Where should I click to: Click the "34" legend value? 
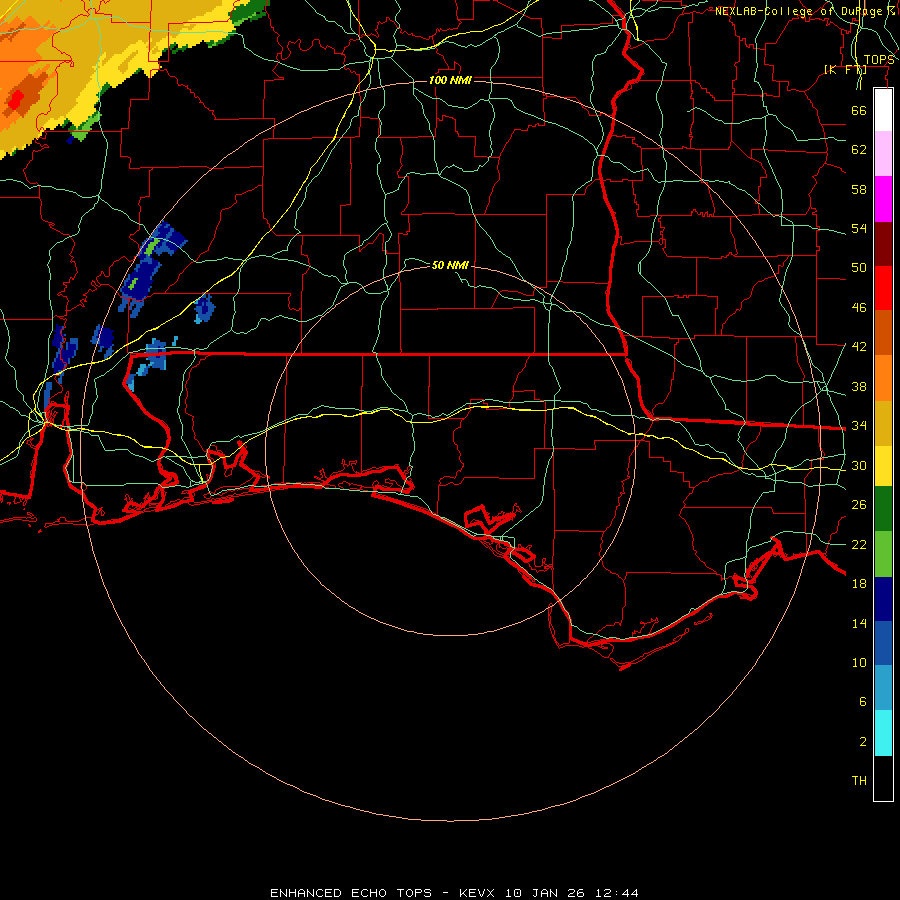pos(859,425)
